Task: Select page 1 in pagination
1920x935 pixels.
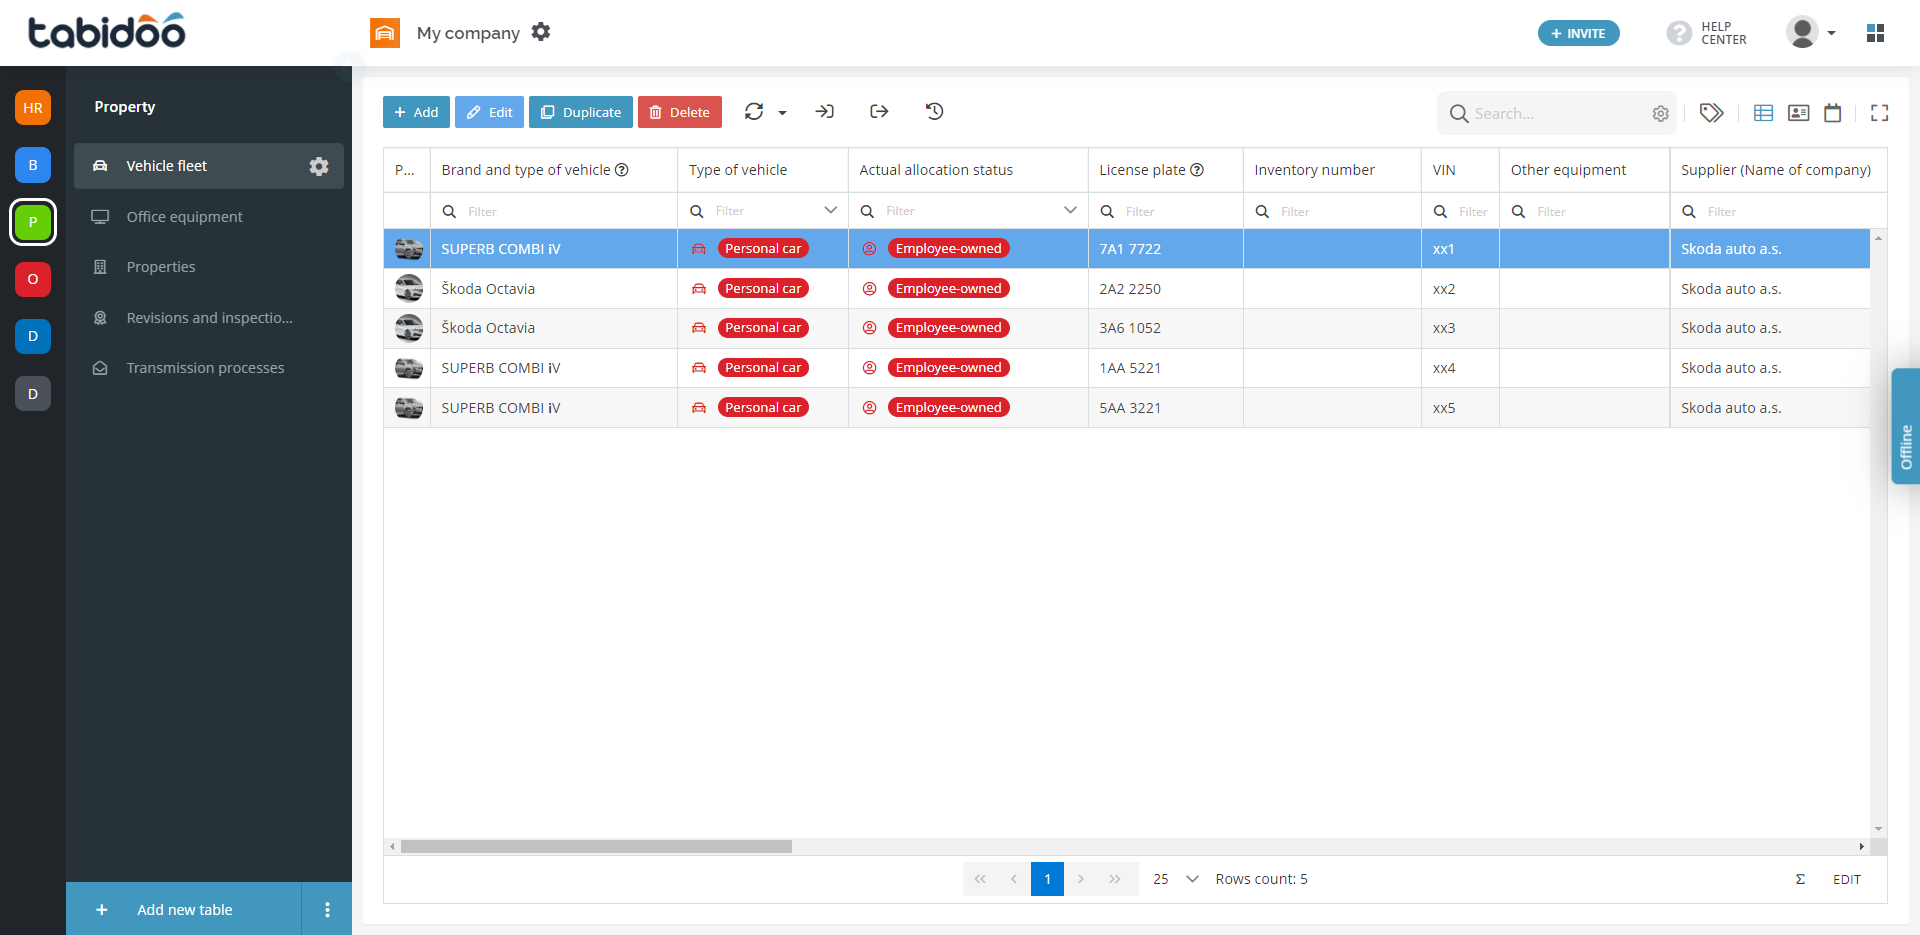Action: click(1047, 880)
